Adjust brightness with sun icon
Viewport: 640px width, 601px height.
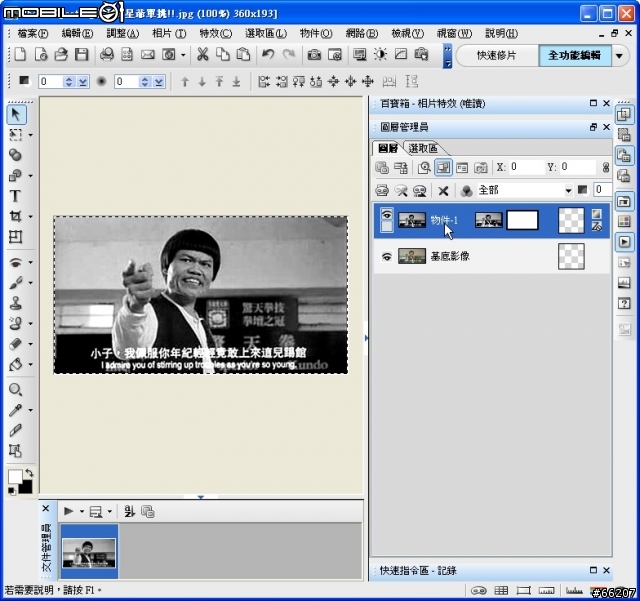380,54
